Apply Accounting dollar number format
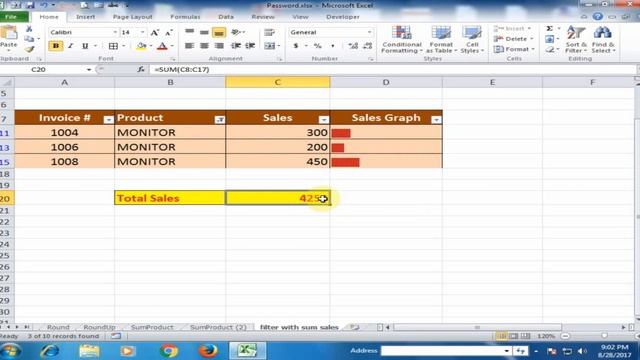 coord(296,46)
